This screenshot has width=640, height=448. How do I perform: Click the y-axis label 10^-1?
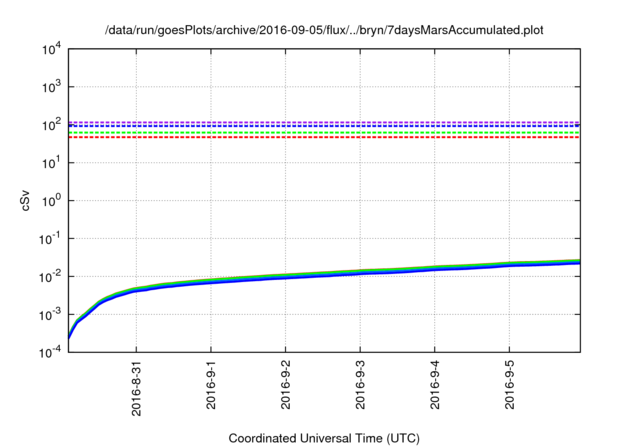tap(50, 239)
